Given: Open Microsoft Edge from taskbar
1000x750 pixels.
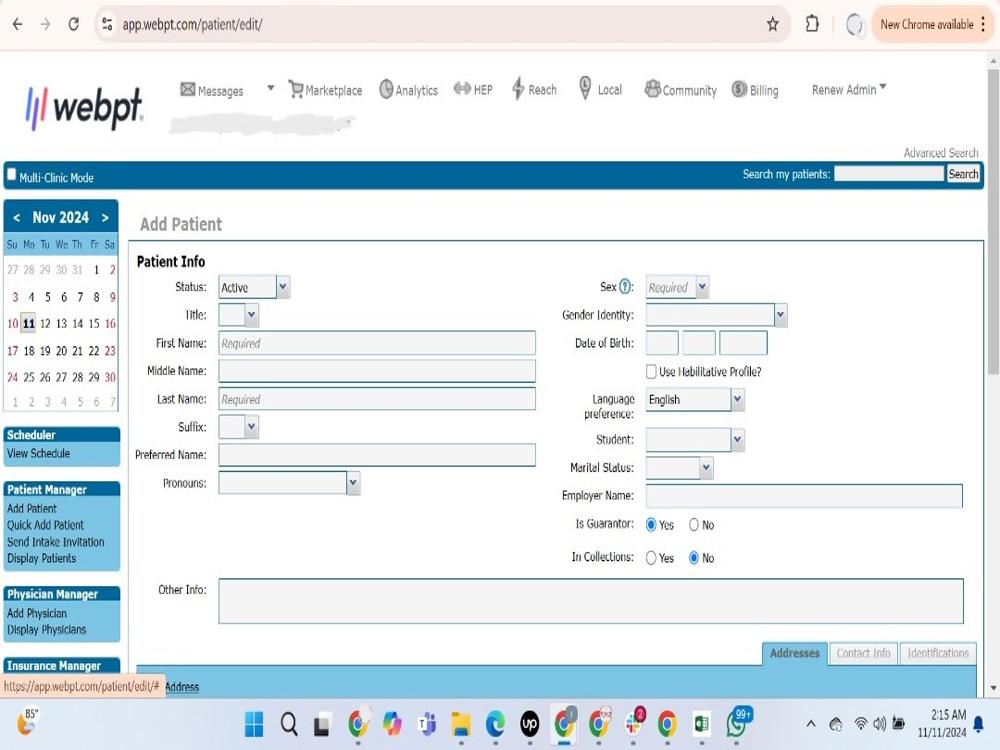Looking at the screenshot, I should pyautogui.click(x=495, y=724).
